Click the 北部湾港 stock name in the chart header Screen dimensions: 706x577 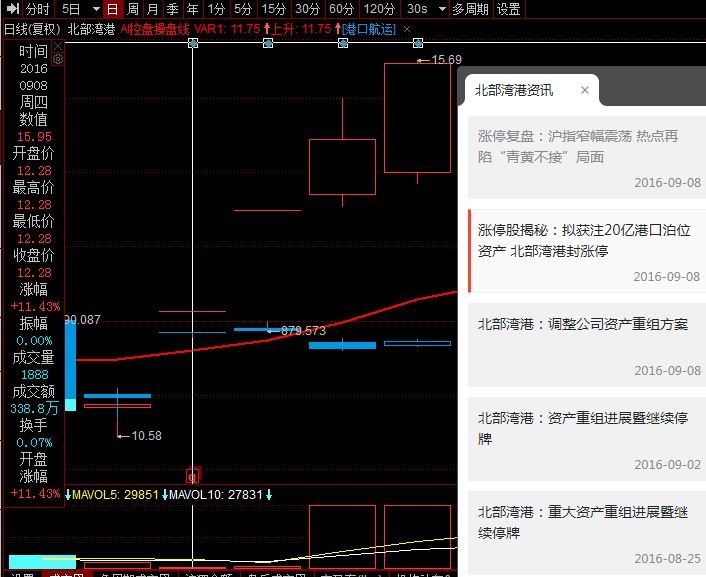click(91, 29)
